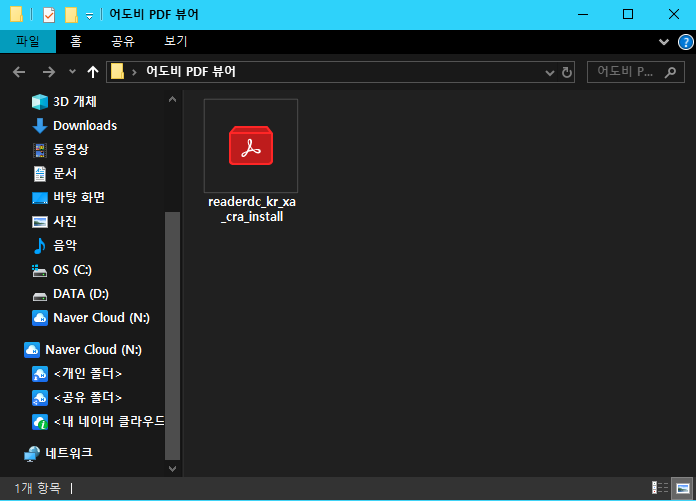Click the 문서 document icon
696x501 pixels.
[40, 174]
